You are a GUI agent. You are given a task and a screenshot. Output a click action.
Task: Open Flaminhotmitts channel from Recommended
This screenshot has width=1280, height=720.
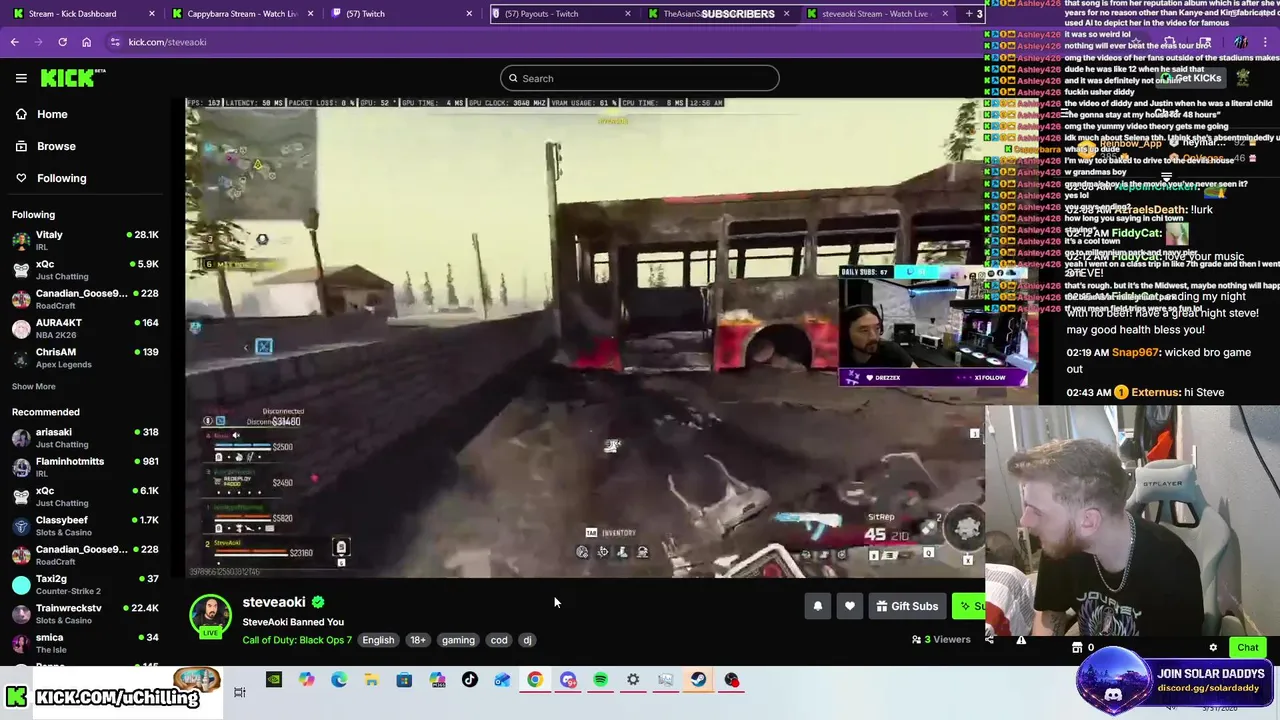click(x=86, y=467)
